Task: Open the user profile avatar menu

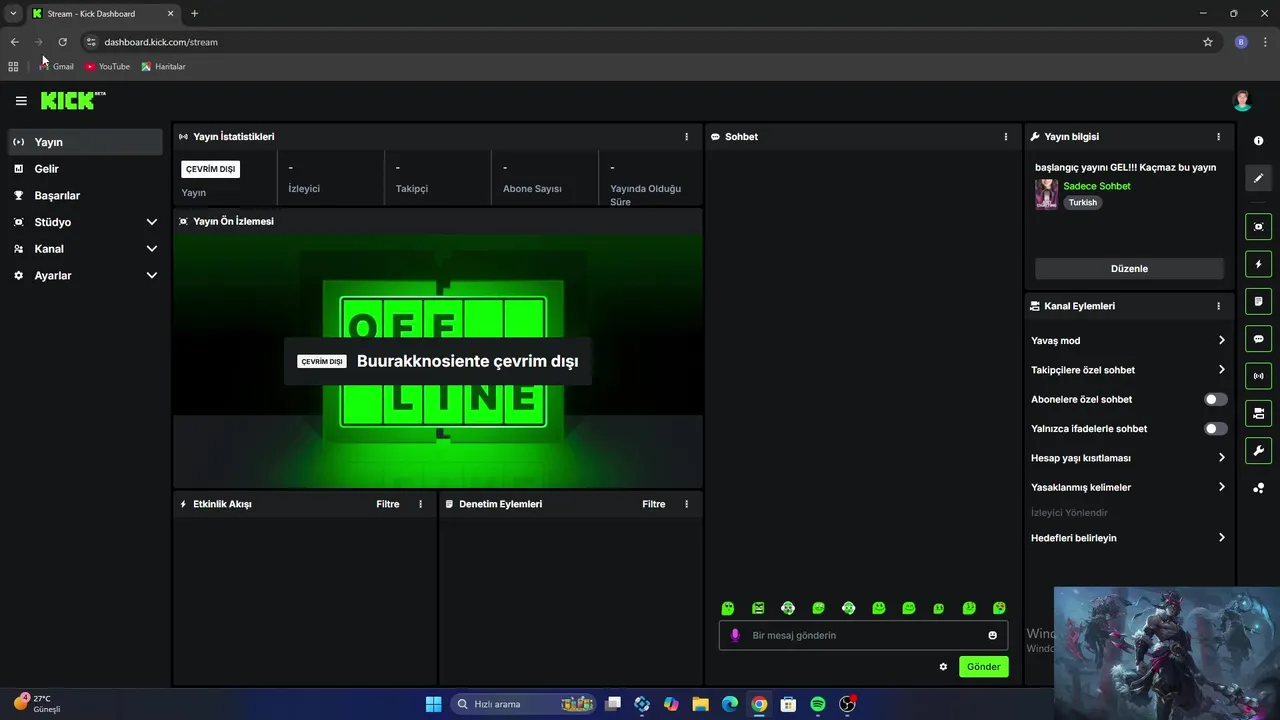Action: (x=1242, y=100)
